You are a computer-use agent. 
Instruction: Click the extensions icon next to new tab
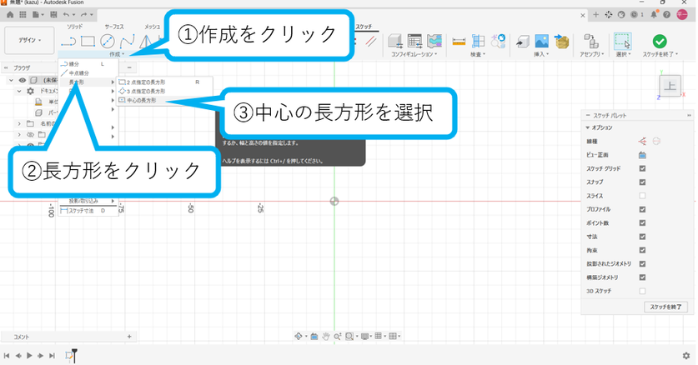(x=609, y=15)
